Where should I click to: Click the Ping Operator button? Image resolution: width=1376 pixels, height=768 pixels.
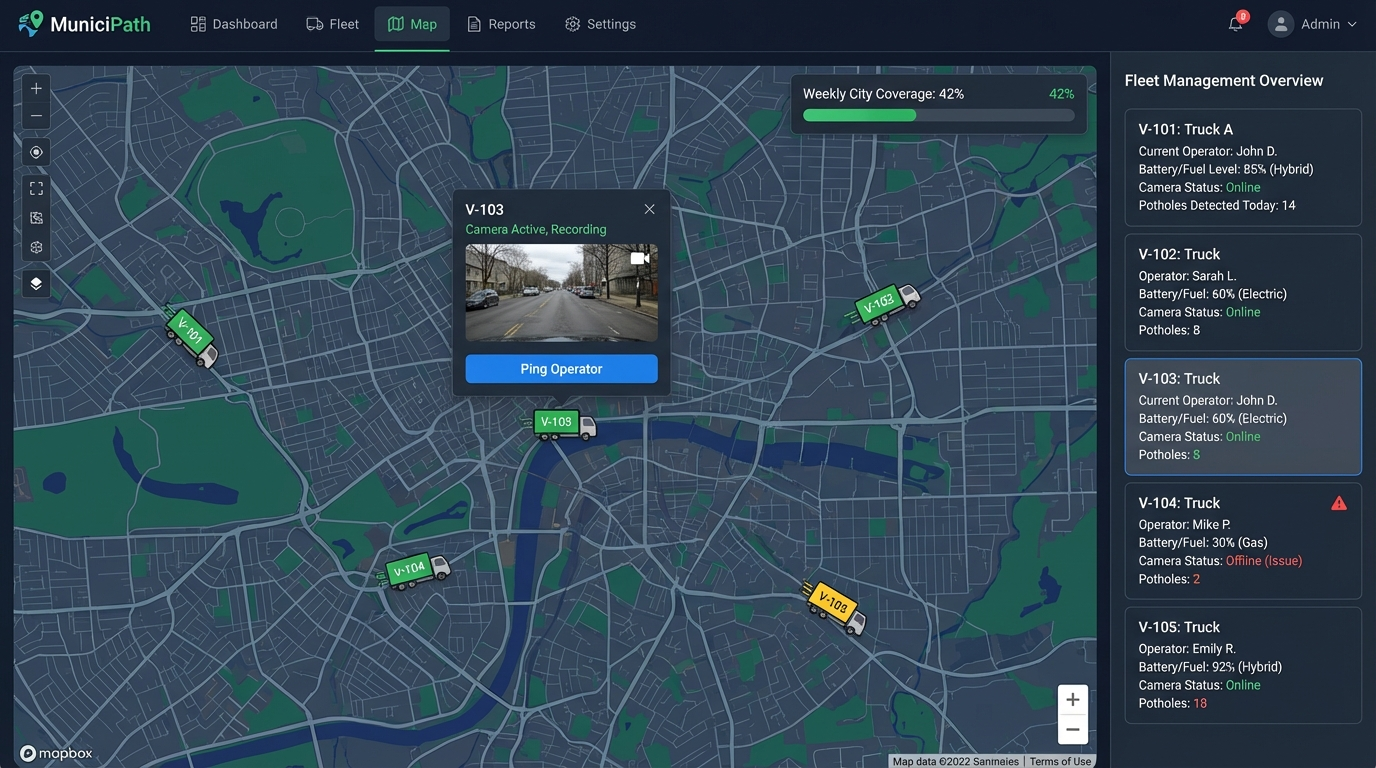pyautogui.click(x=560, y=368)
